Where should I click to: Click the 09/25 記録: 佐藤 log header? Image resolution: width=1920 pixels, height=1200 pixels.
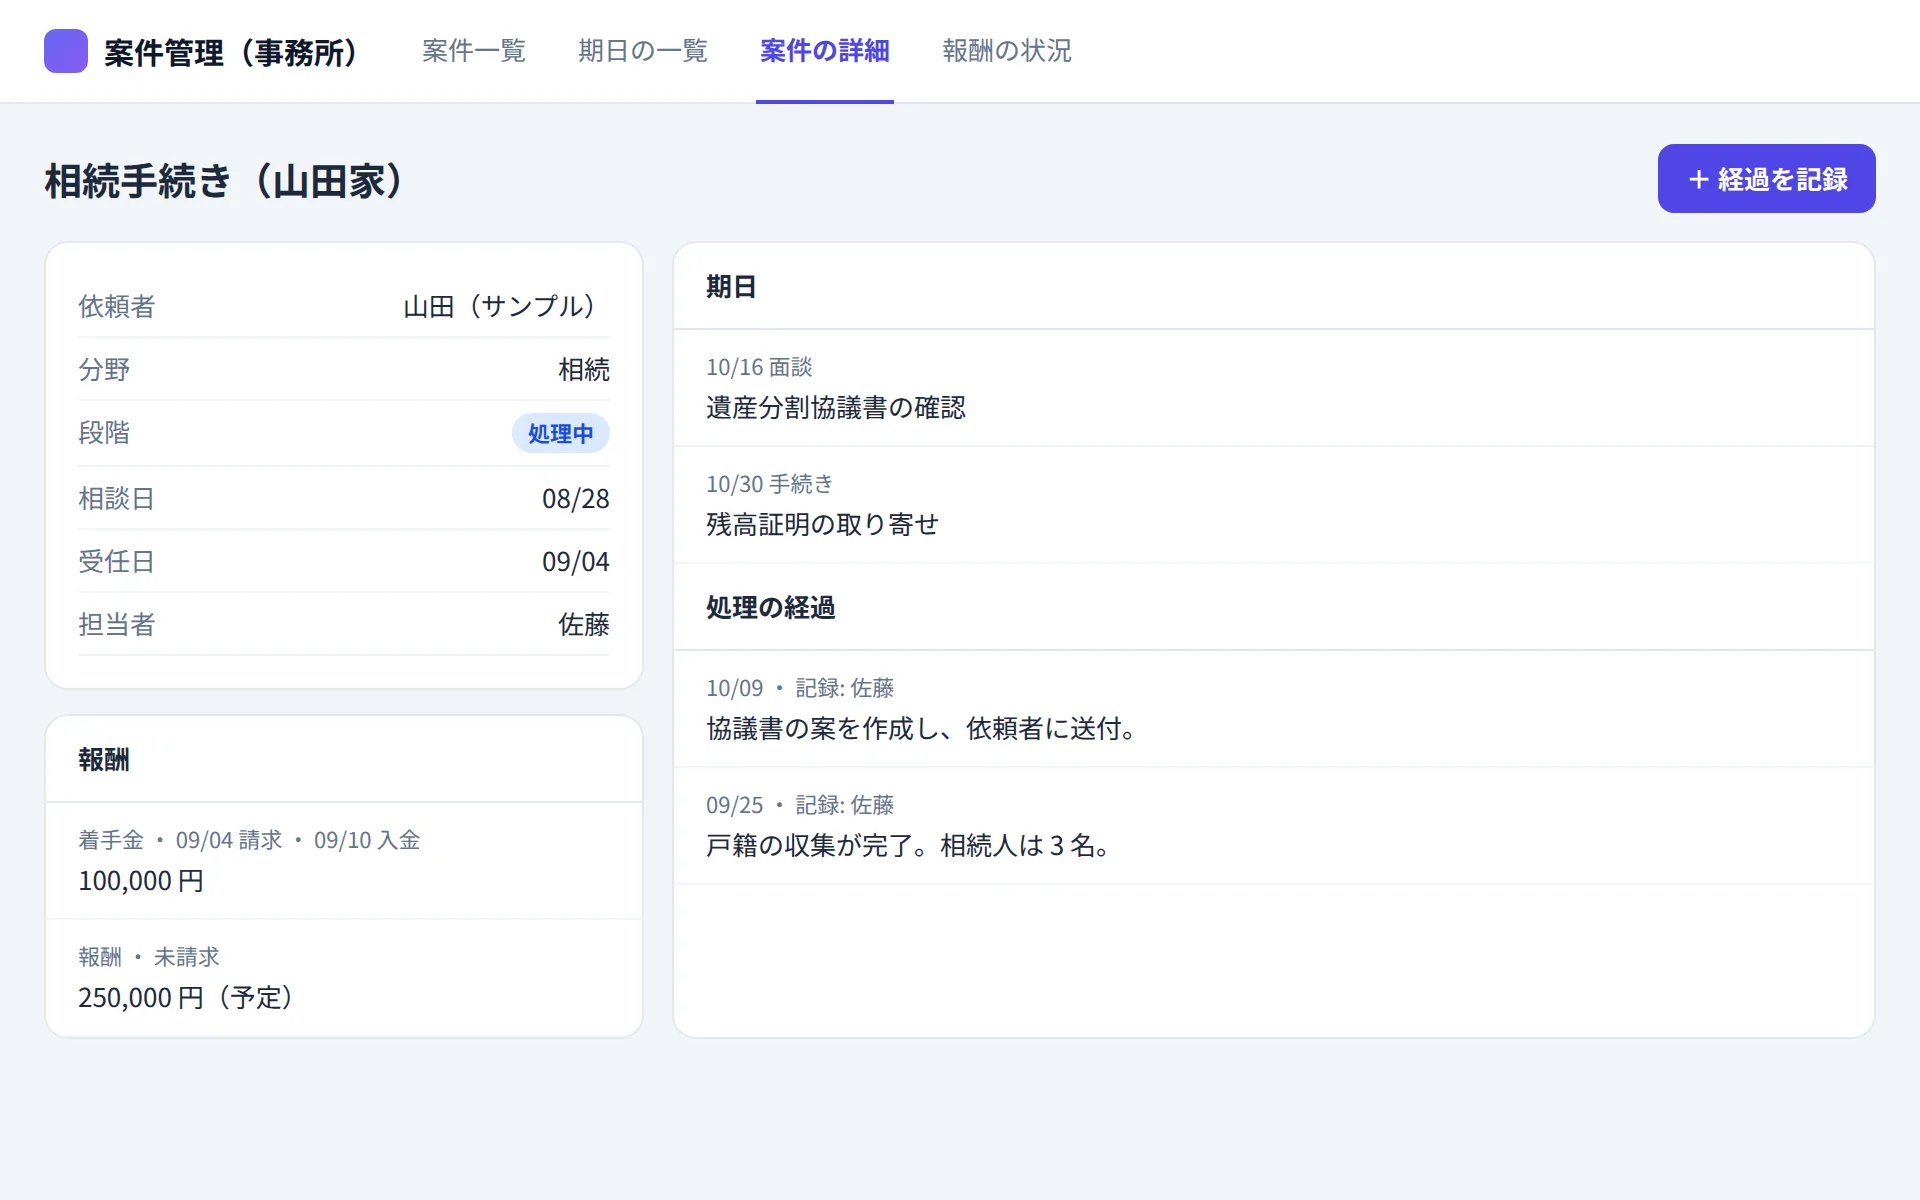(x=800, y=805)
